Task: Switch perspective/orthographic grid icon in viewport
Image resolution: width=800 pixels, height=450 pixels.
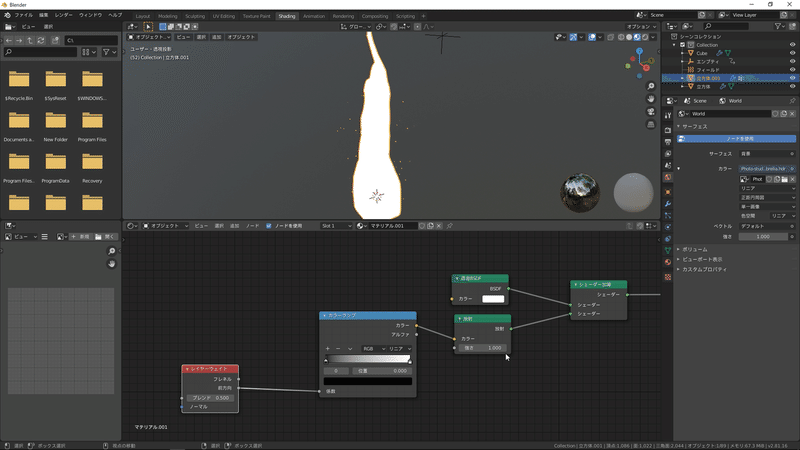Action: (651, 124)
